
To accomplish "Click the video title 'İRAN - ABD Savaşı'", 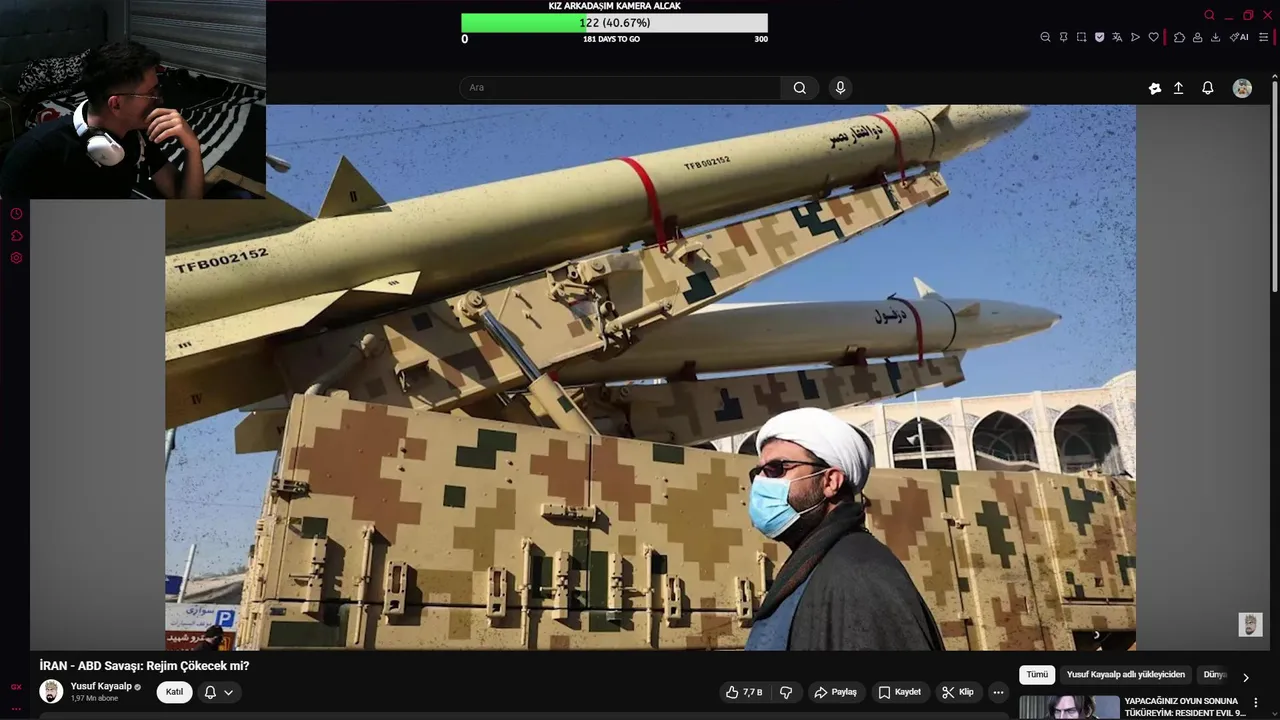I will (x=144, y=666).
